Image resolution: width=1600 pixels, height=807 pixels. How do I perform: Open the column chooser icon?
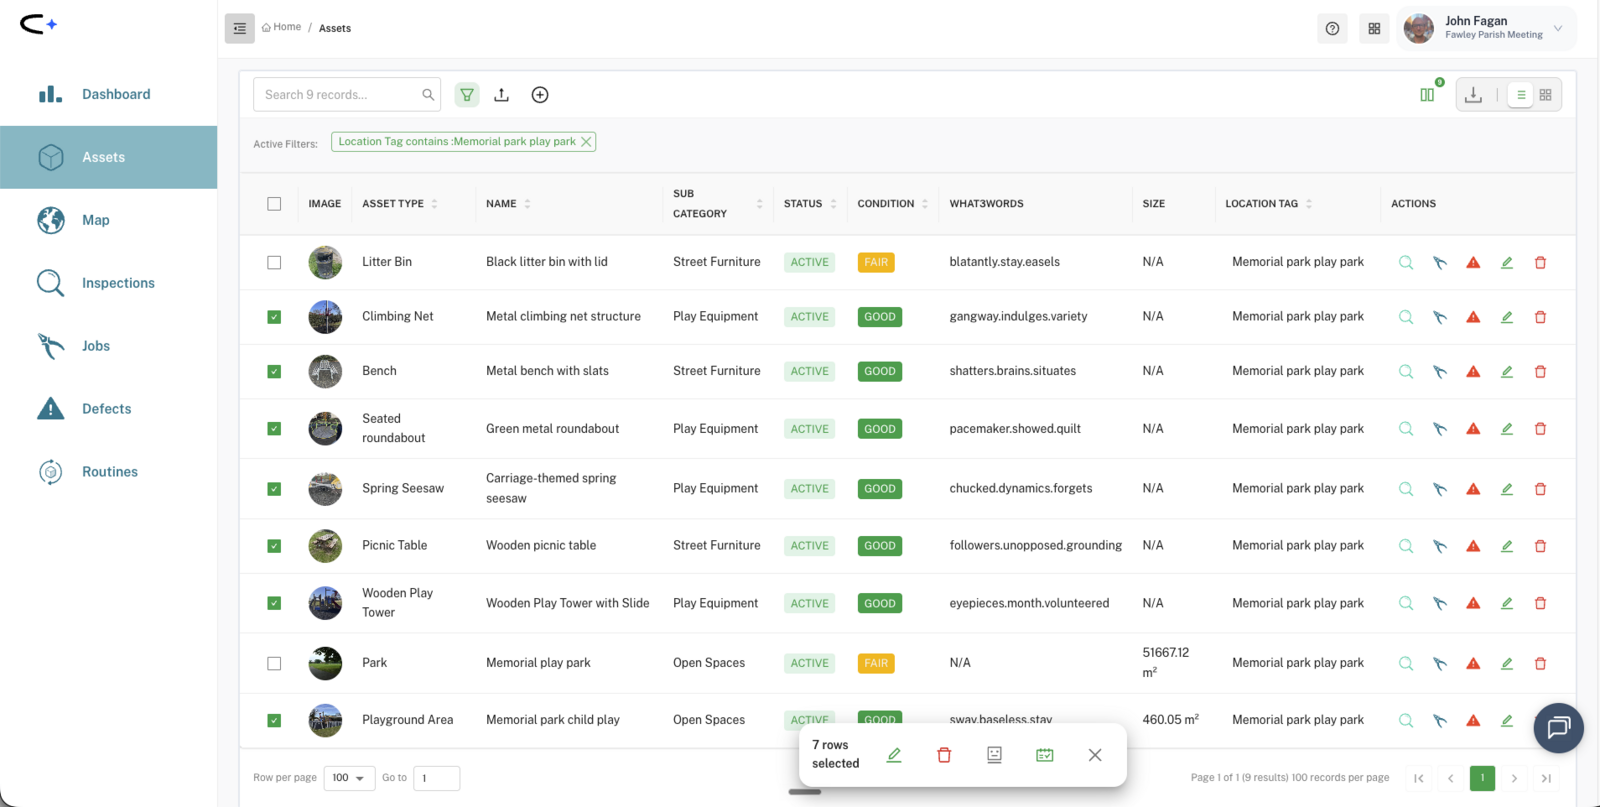1427,95
